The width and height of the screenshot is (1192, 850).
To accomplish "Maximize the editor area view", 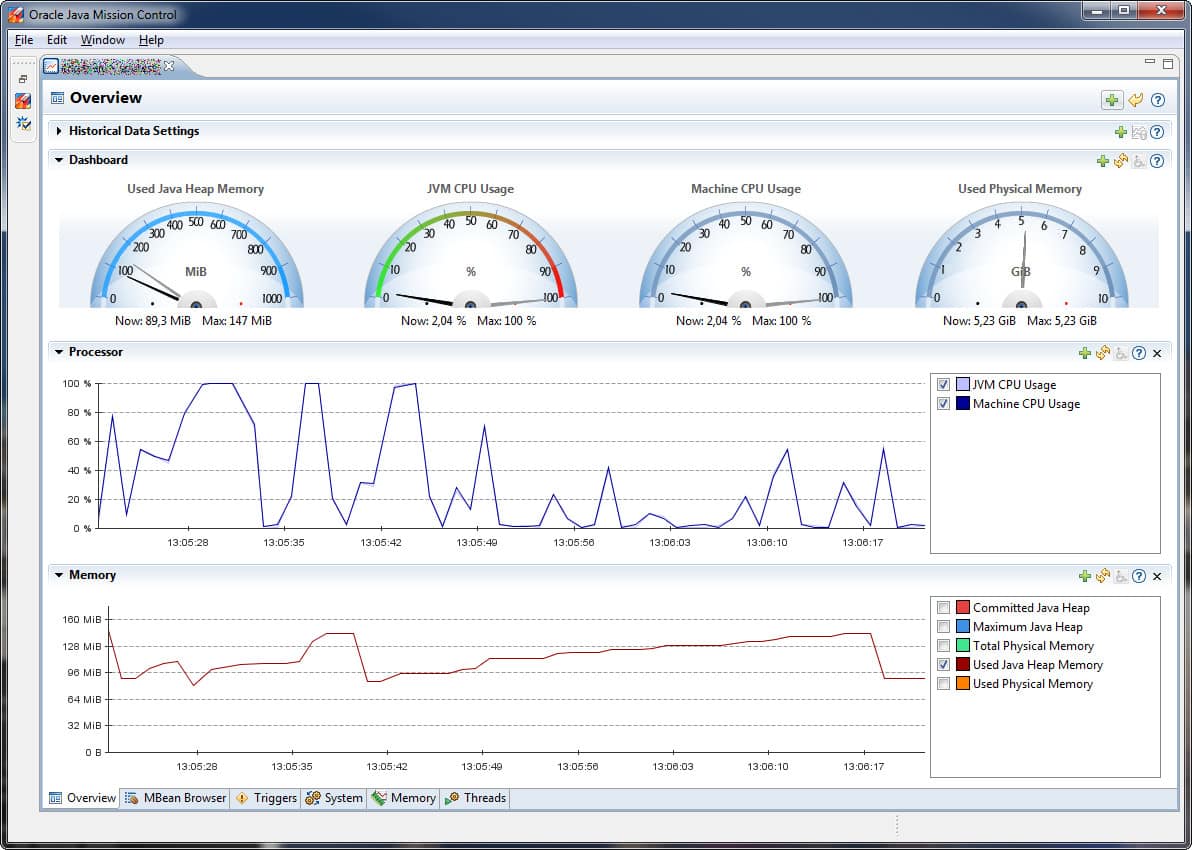I will click(1168, 63).
